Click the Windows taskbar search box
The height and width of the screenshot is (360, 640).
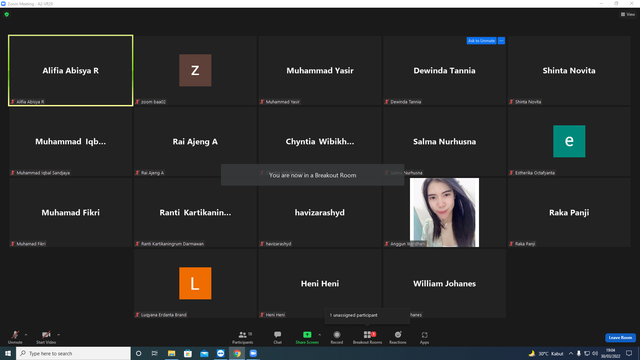tap(73, 353)
